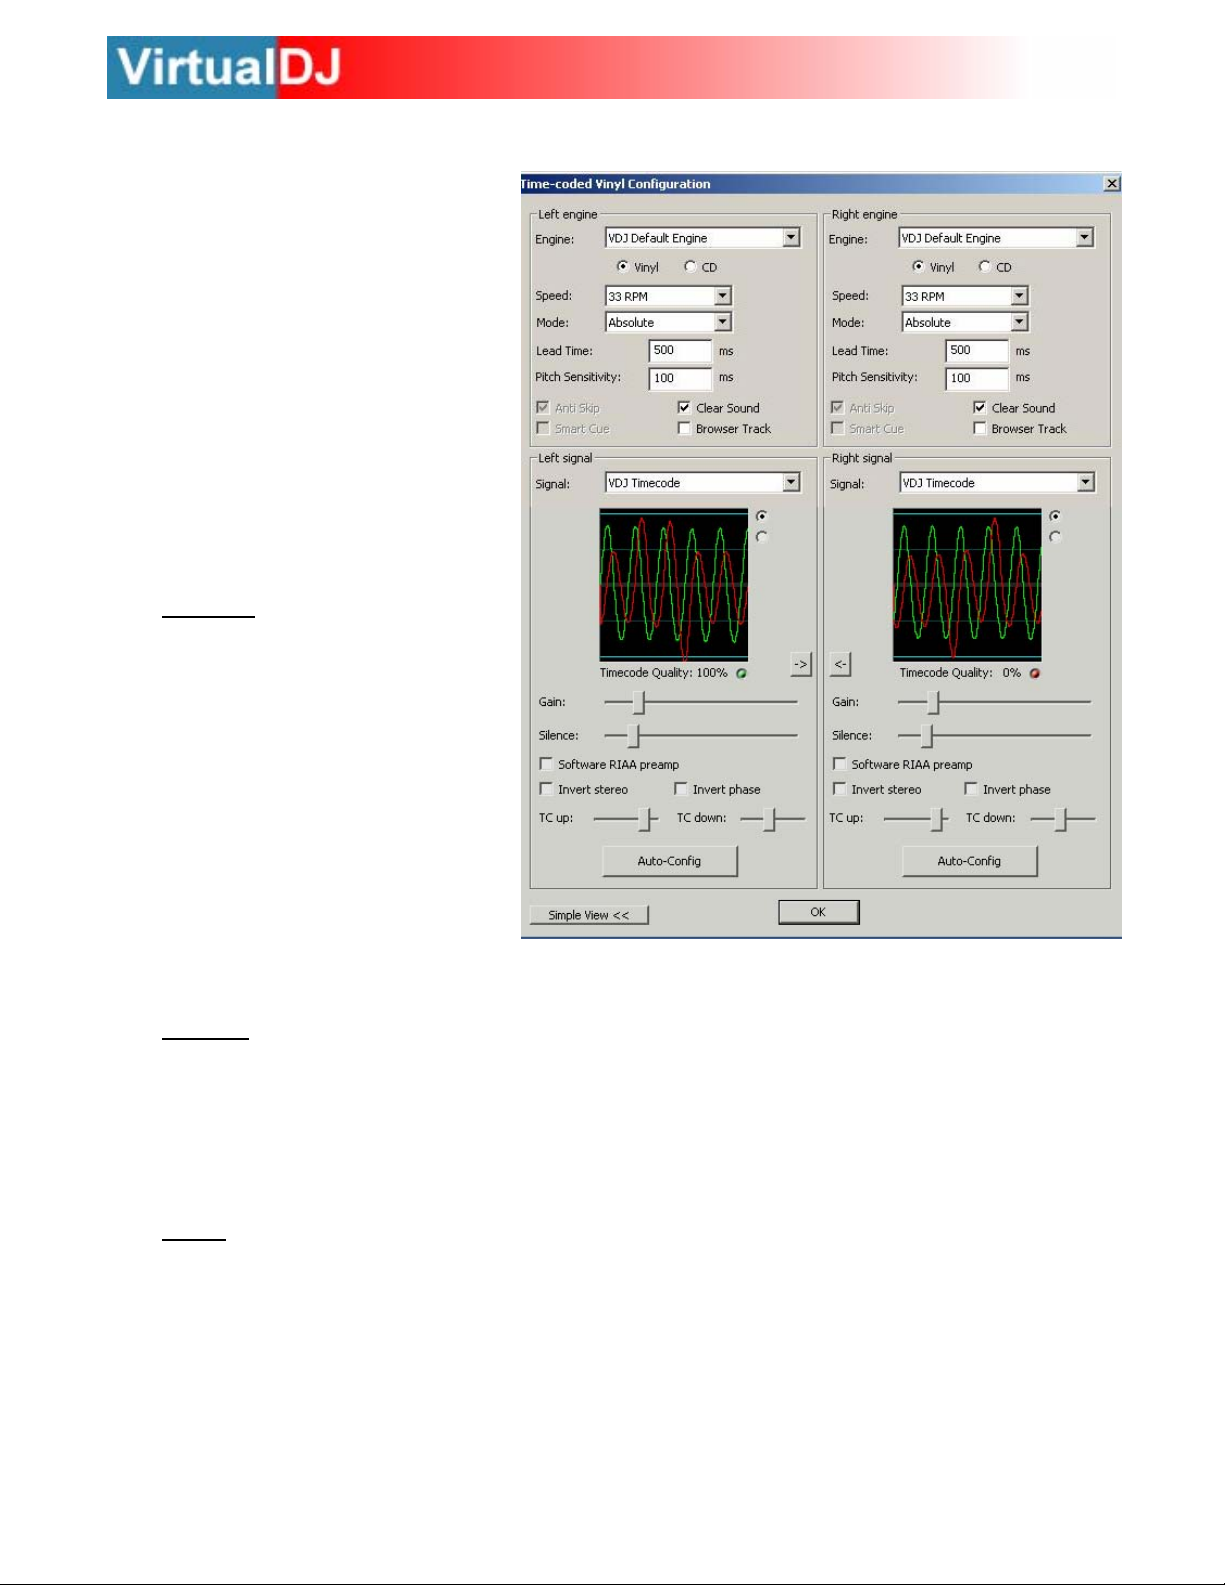The image size is (1225, 1585).
Task: Click the green Timecode Quality indicator
Action: pos(742,673)
